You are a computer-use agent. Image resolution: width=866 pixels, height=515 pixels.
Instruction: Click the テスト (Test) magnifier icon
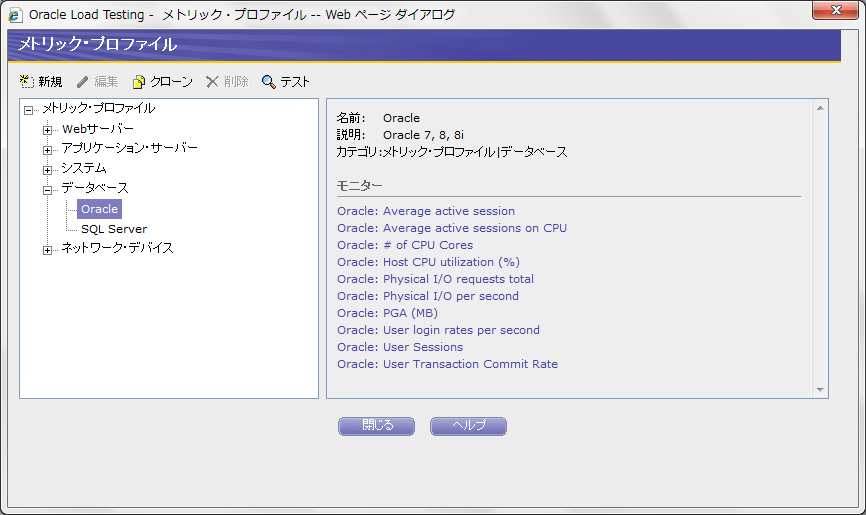268,82
